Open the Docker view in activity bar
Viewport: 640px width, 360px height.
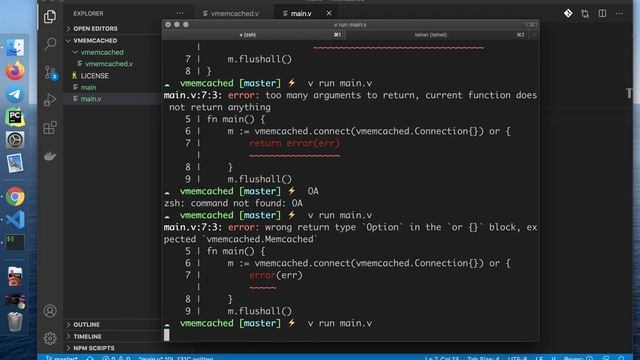[50, 156]
